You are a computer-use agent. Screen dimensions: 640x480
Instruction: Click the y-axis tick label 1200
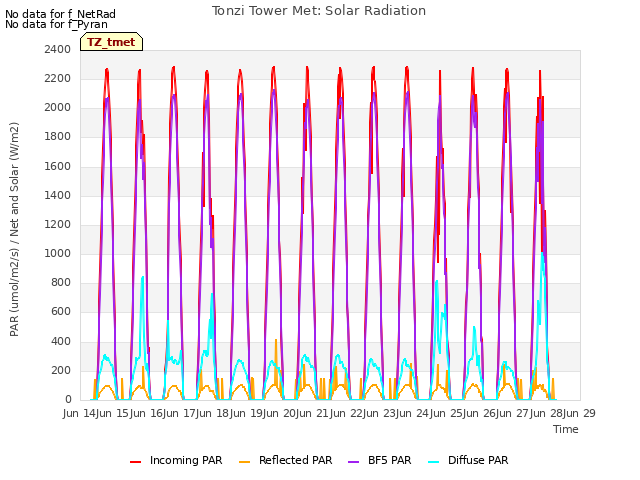58,224
